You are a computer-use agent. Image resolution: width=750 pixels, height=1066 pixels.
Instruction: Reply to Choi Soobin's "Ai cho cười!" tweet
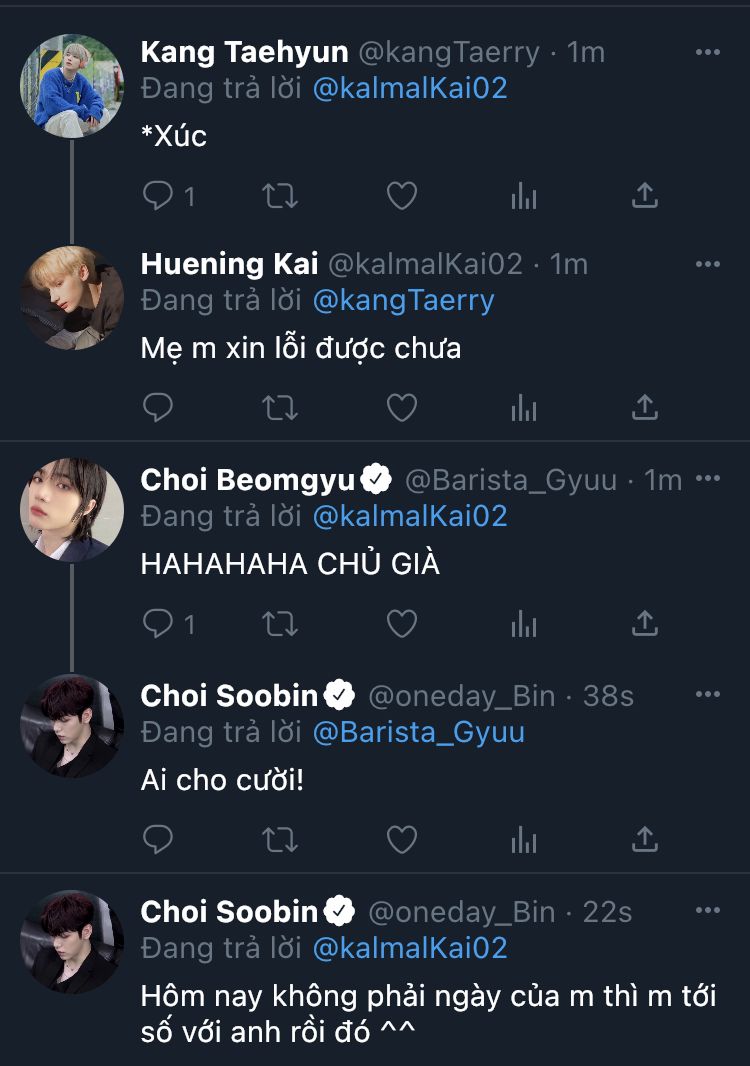[158, 839]
